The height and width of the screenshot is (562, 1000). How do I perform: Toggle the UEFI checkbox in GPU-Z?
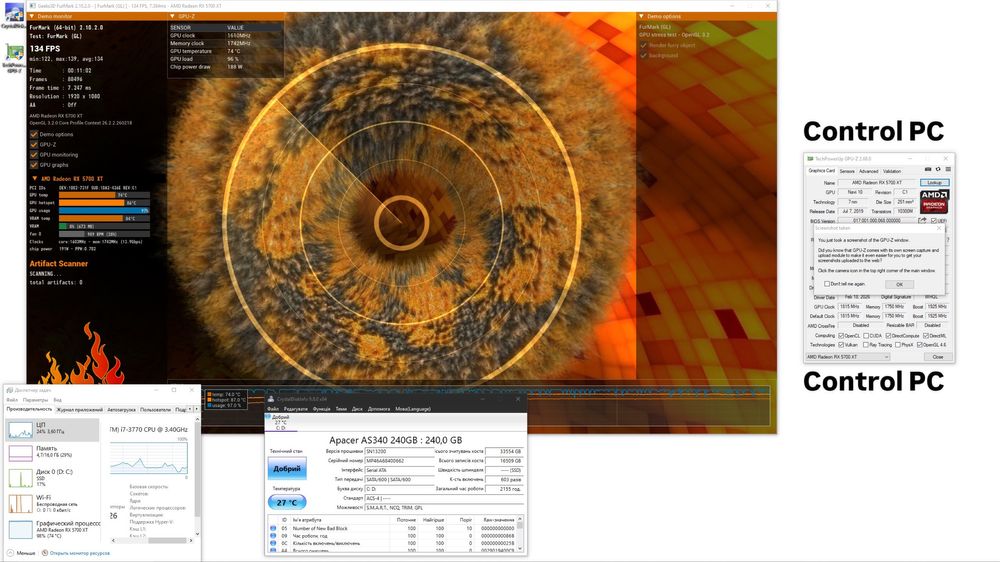934,221
